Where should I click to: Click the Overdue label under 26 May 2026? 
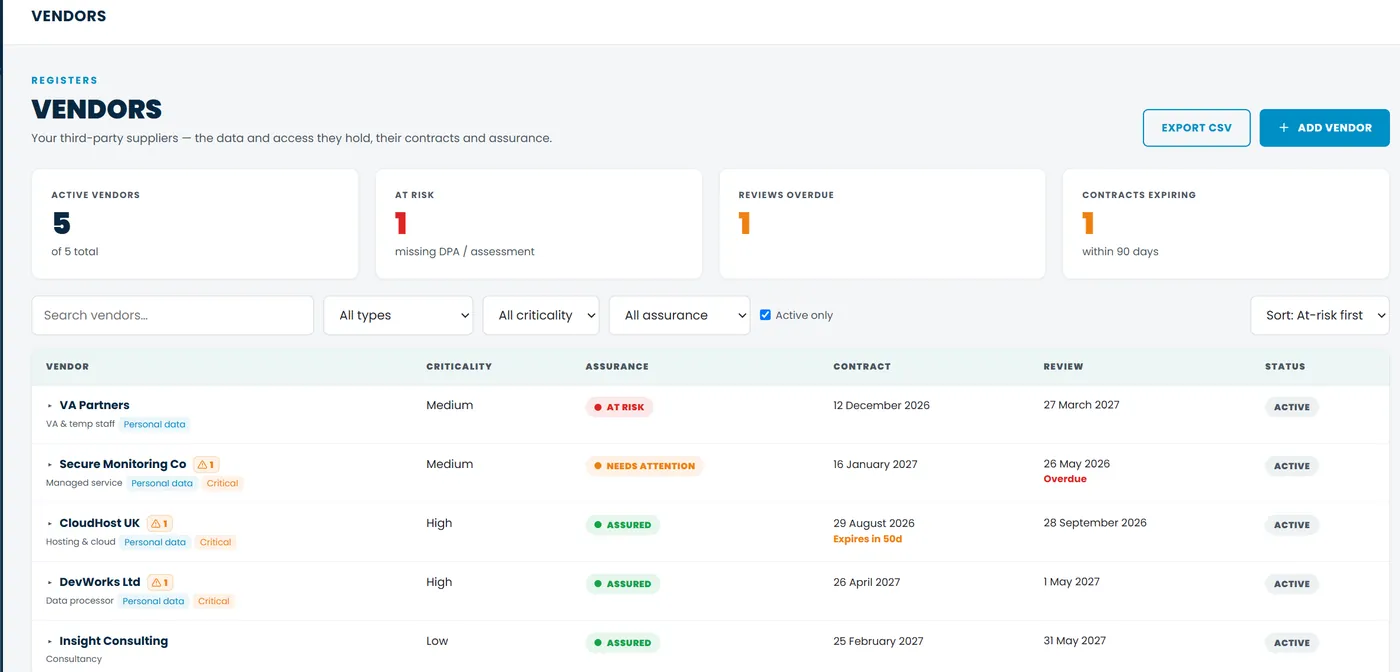point(1065,479)
